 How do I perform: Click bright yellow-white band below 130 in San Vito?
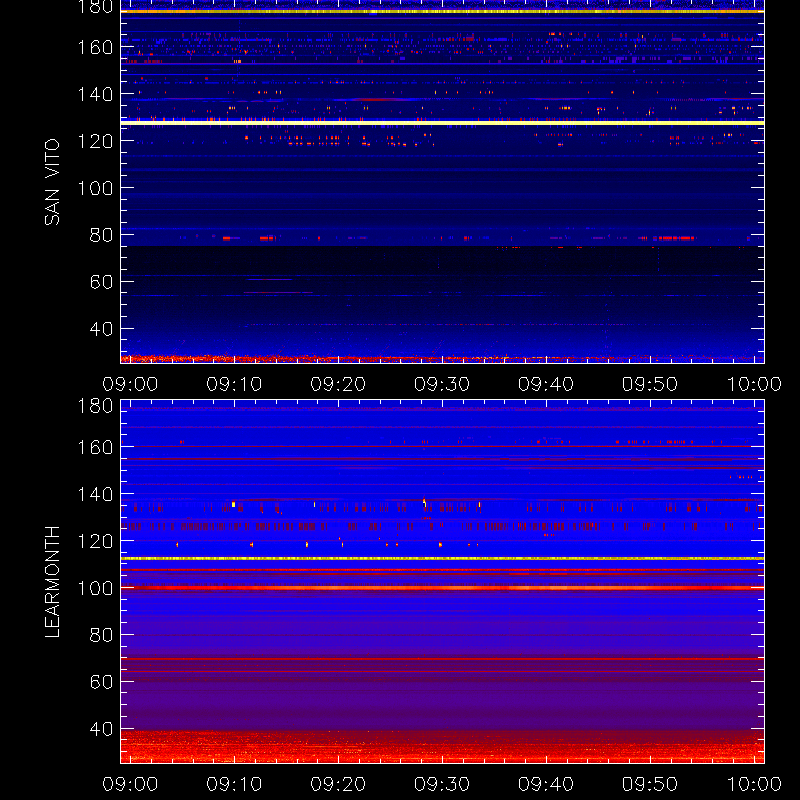click(x=442, y=123)
